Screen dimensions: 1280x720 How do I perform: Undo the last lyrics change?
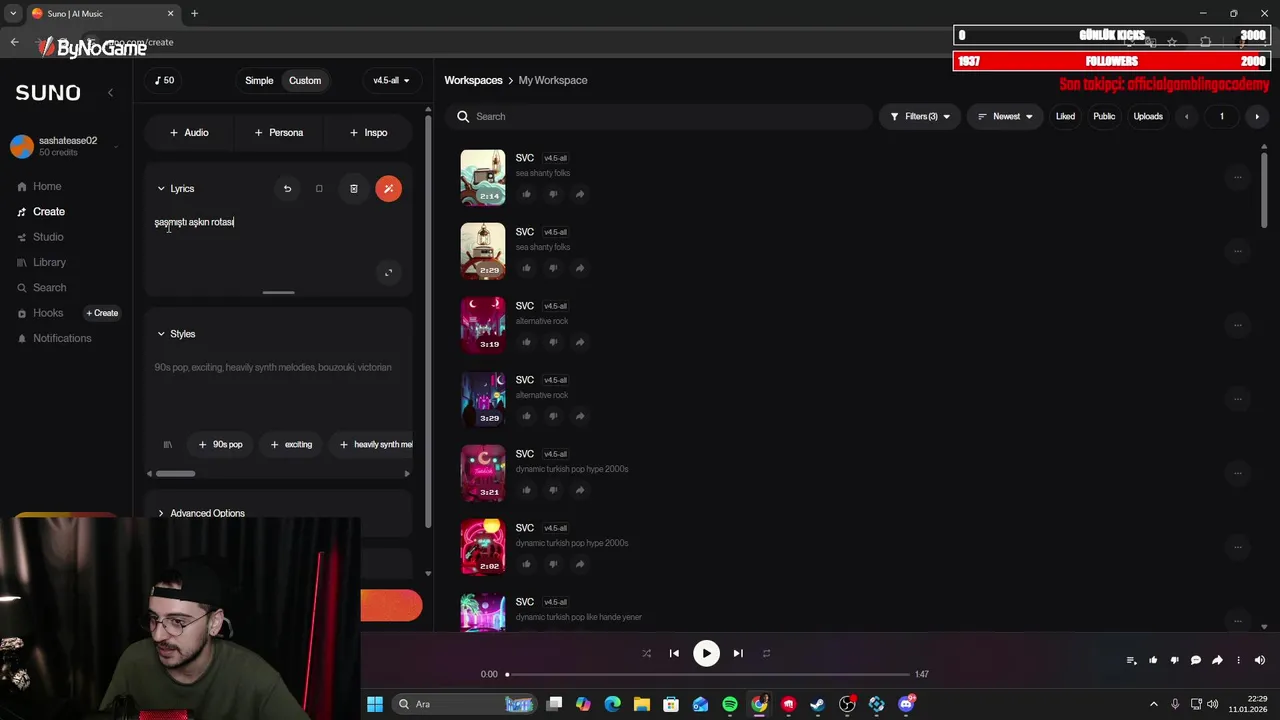click(287, 189)
